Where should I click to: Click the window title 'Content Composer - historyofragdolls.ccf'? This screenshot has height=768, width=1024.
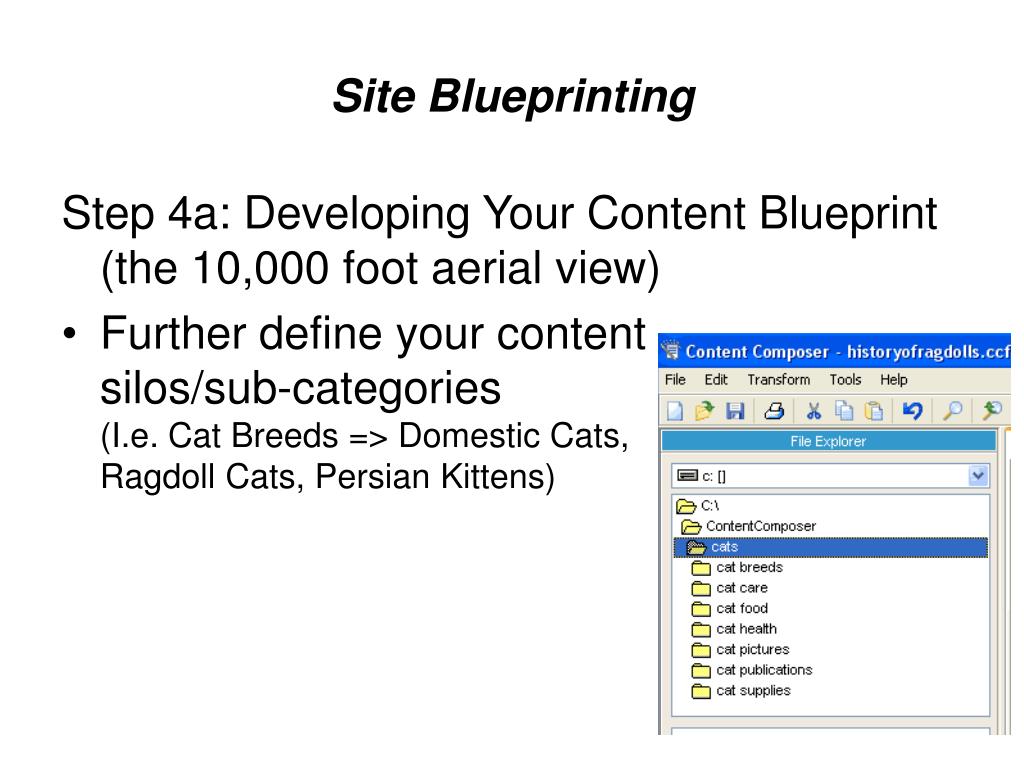click(x=848, y=351)
